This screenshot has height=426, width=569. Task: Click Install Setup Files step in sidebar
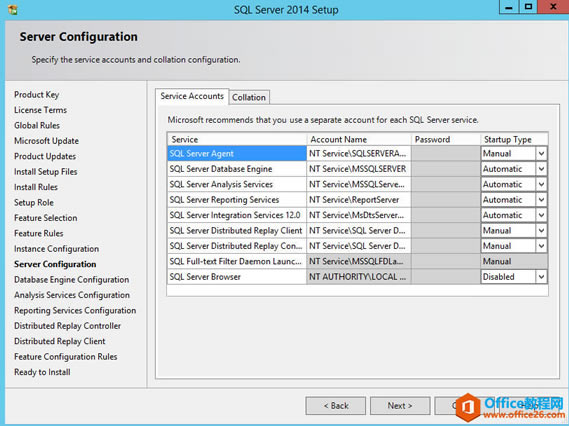45,172
